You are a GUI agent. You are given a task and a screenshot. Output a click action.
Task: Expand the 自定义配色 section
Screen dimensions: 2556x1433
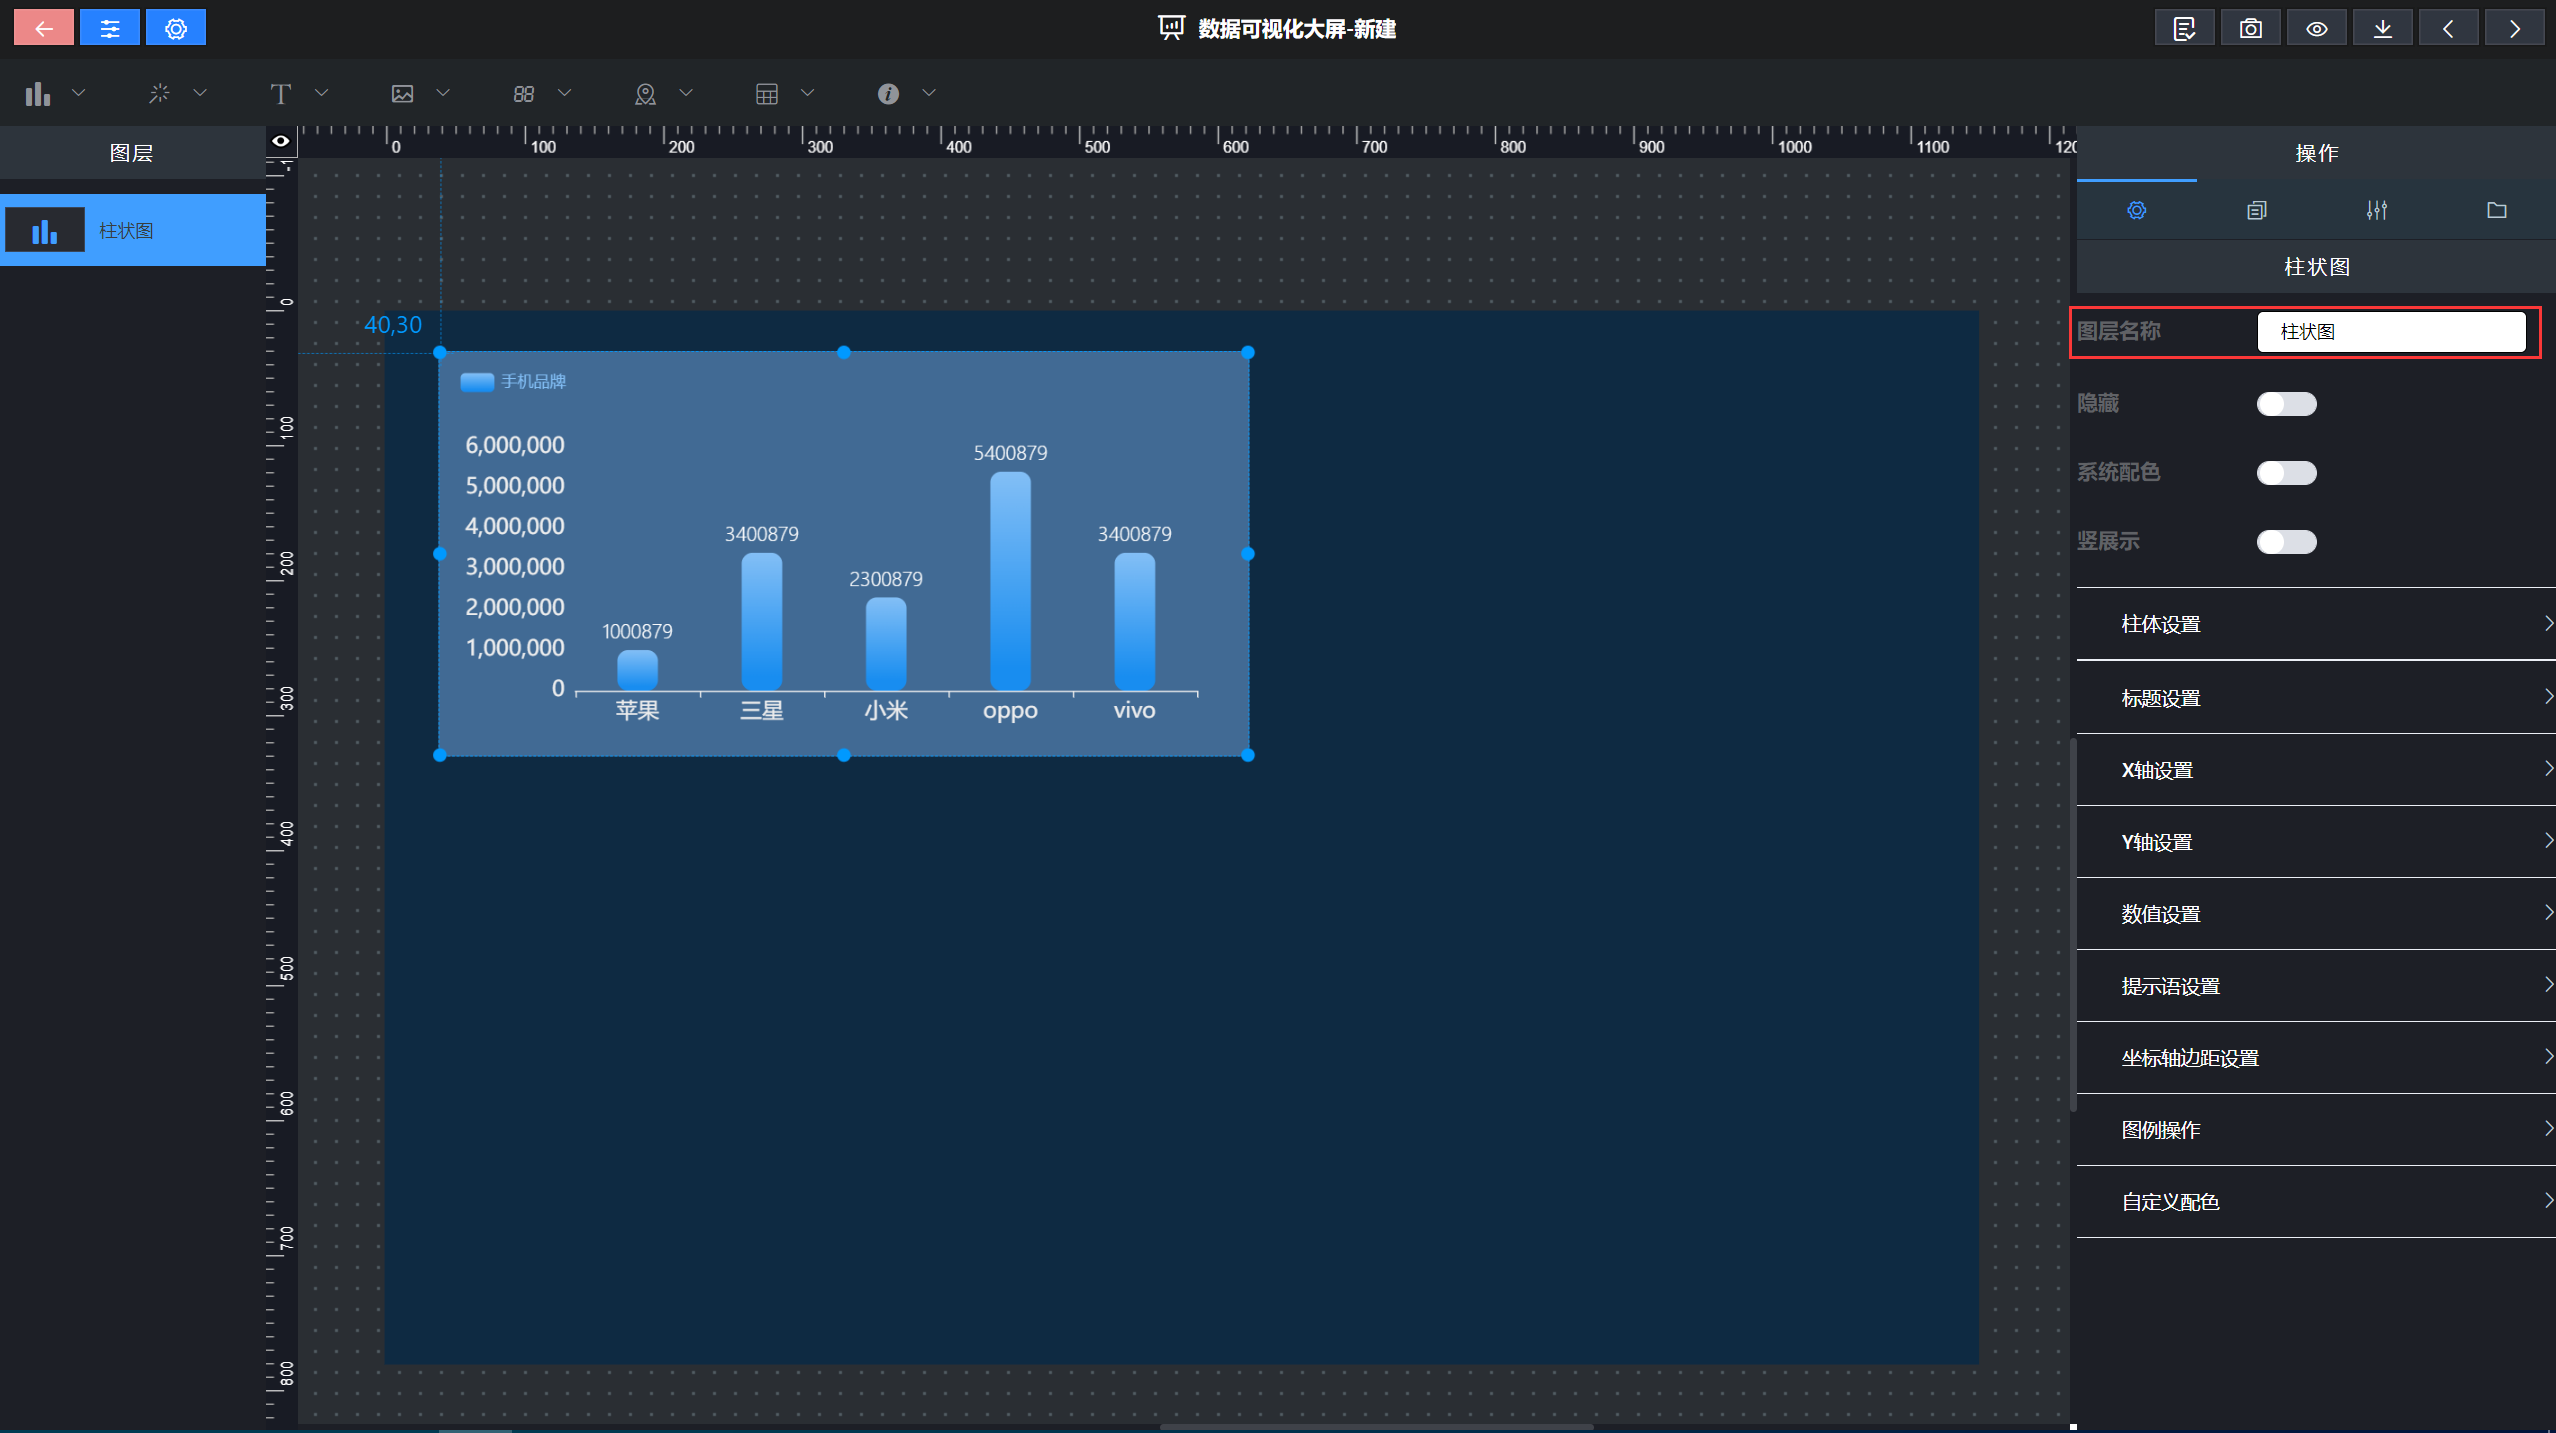[x=2316, y=1202]
